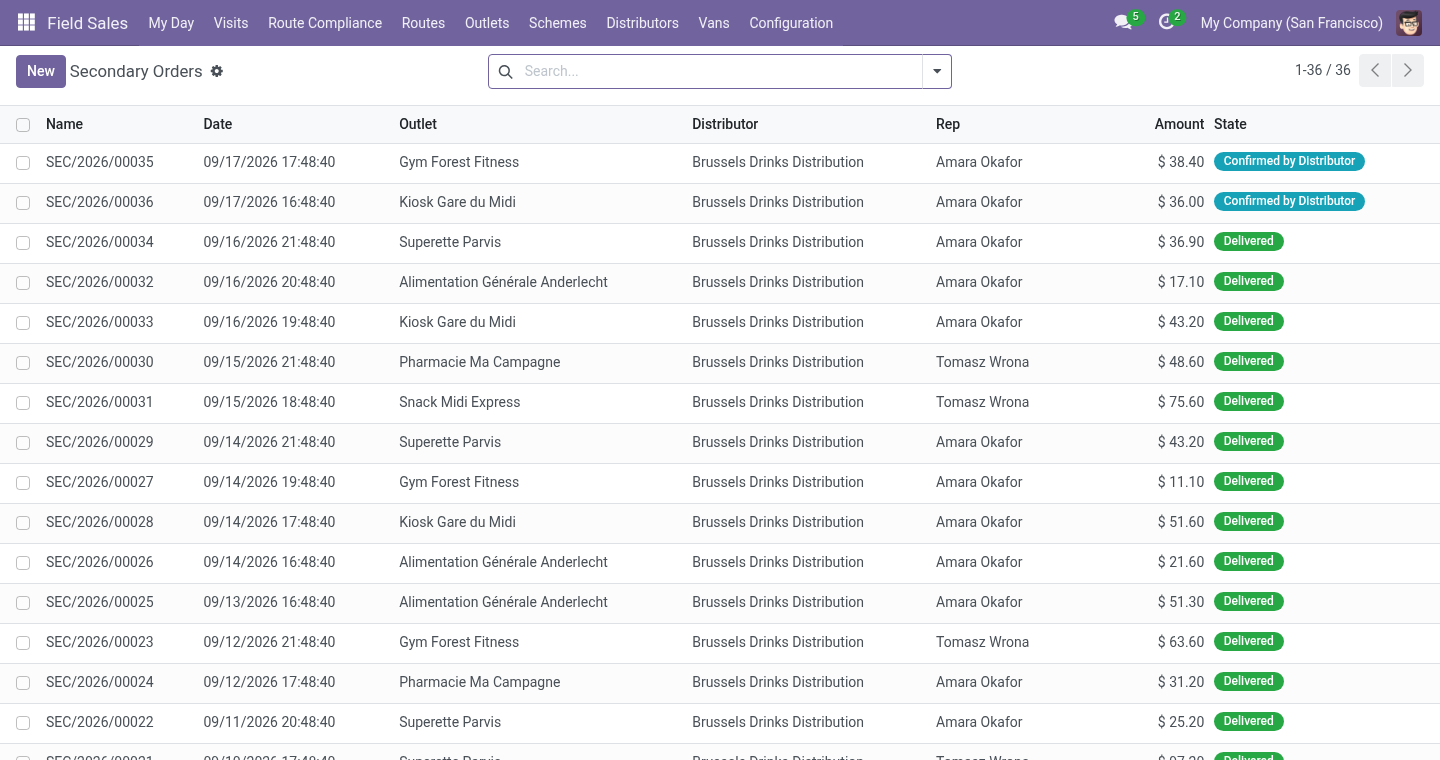Sort by the Name column header
The height and width of the screenshot is (760, 1440).
[64, 124]
